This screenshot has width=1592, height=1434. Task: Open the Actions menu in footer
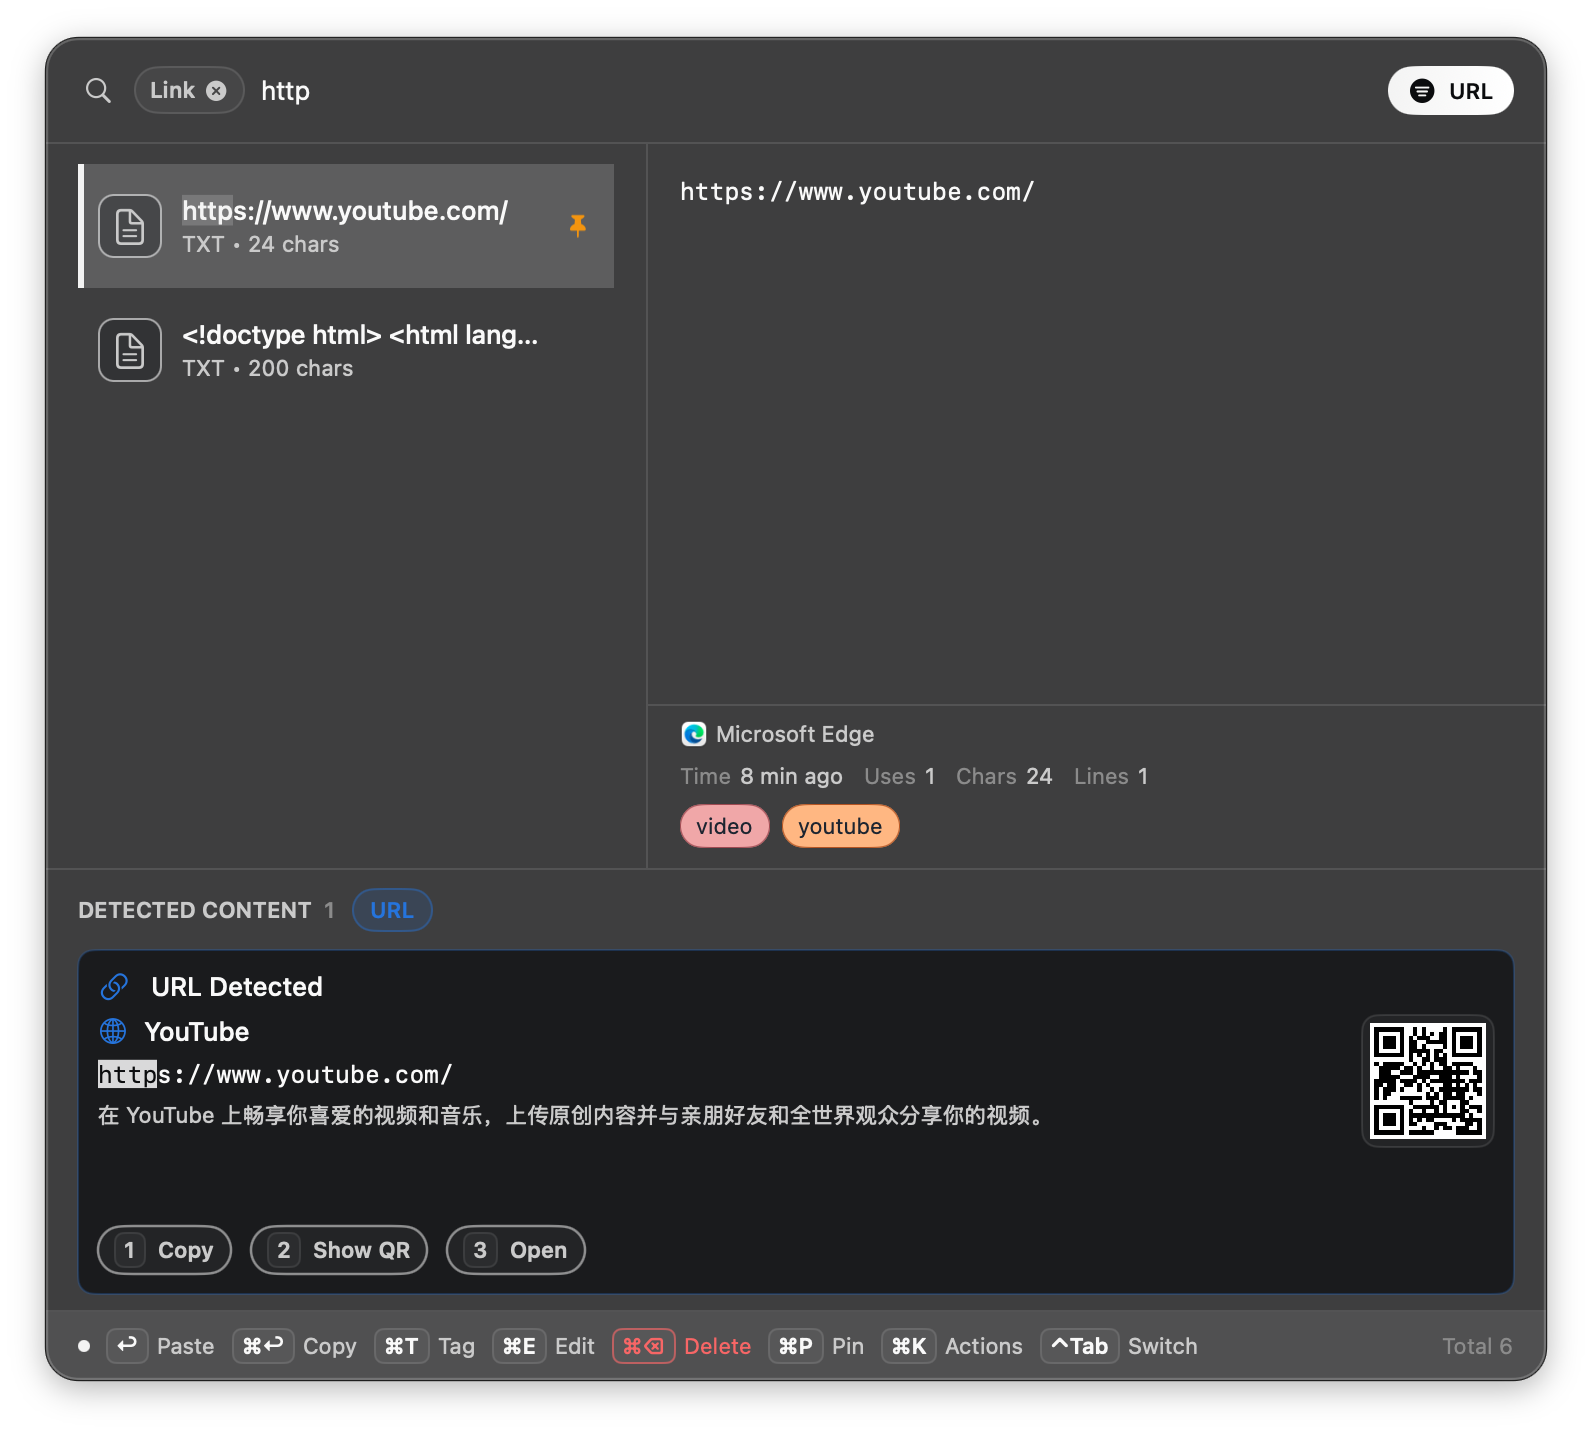point(984,1346)
